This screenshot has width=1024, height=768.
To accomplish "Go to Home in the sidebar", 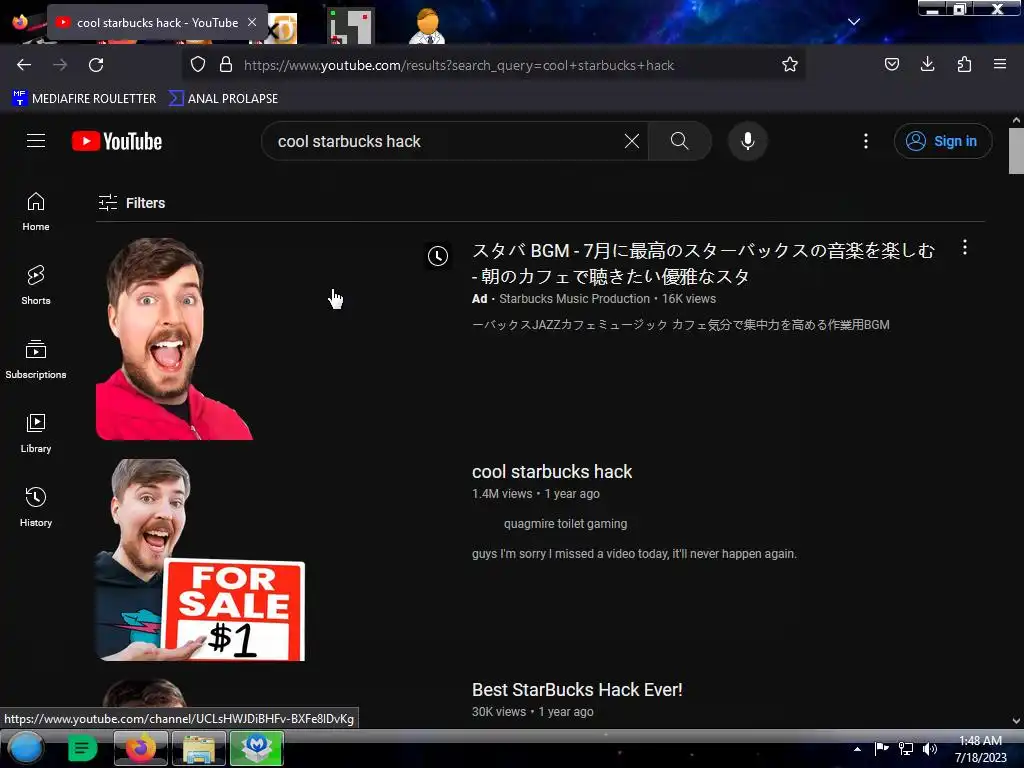I will click(36, 212).
